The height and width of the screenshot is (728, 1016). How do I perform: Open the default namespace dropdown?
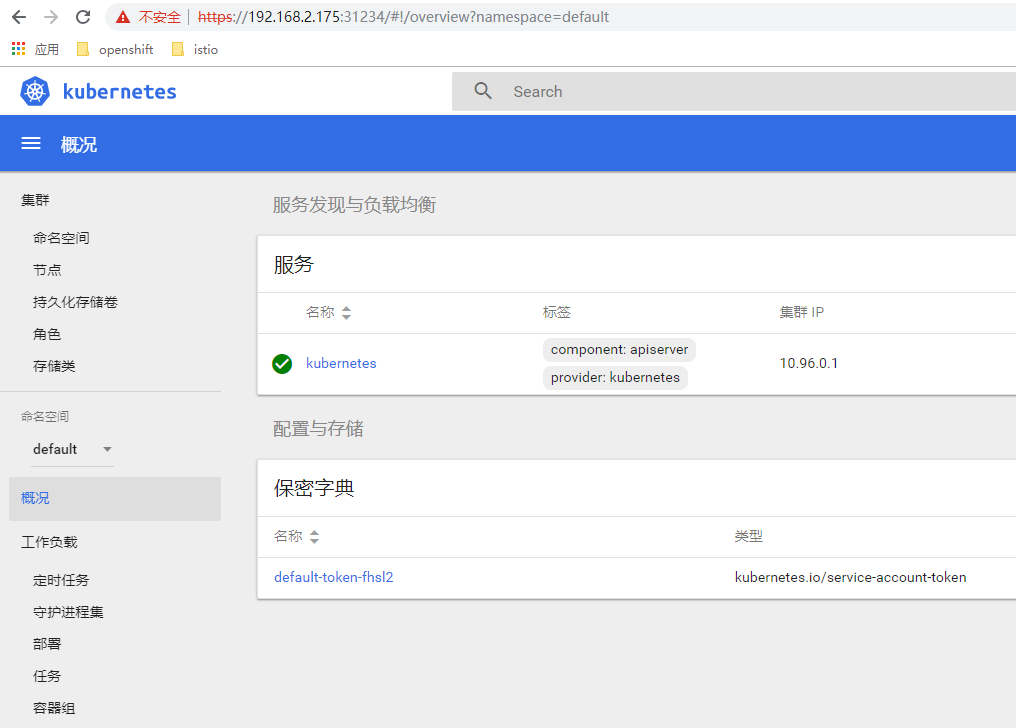click(73, 449)
